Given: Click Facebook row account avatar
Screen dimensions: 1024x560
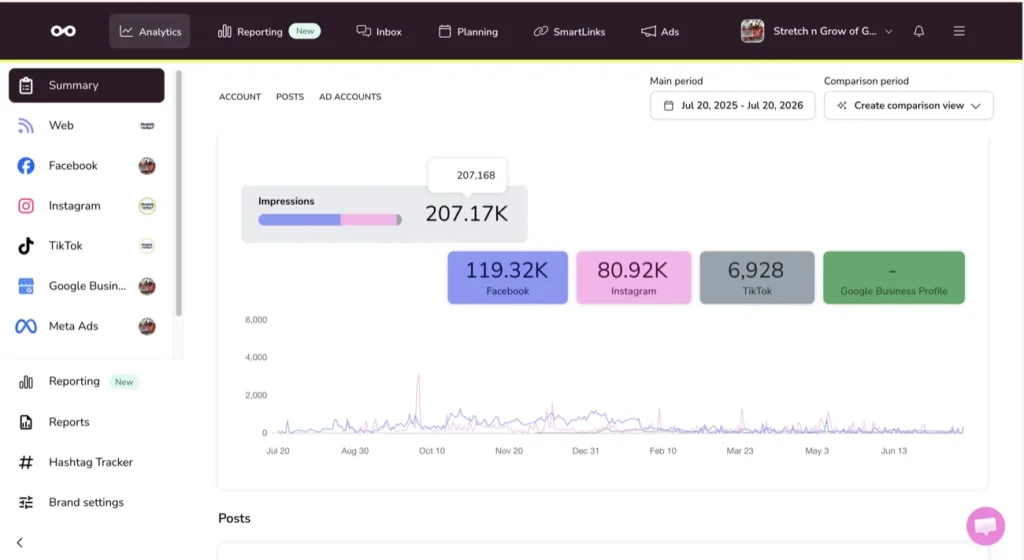Looking at the screenshot, I should pos(147,166).
